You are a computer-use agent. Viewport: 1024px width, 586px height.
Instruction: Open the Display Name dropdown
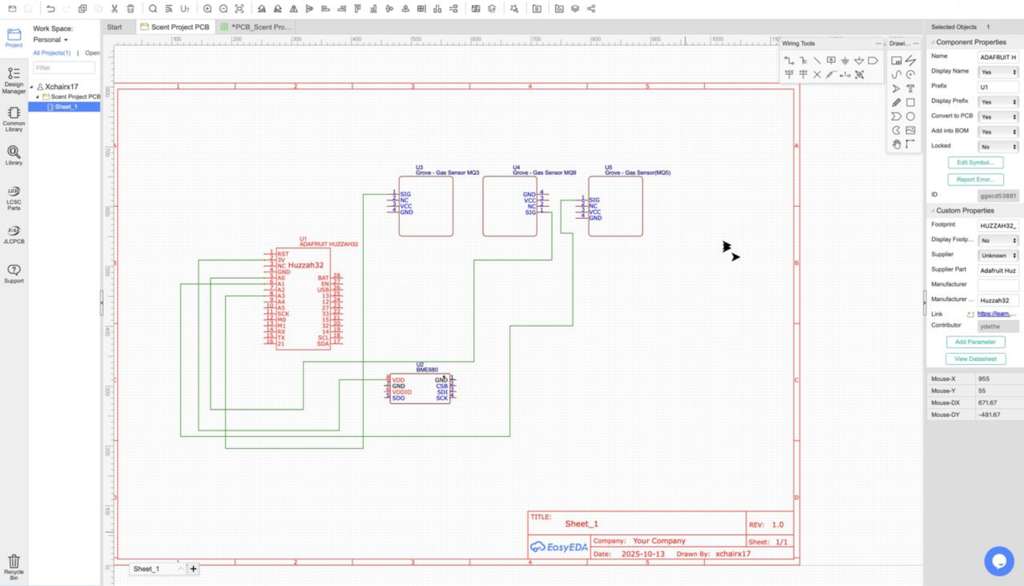pos(998,72)
